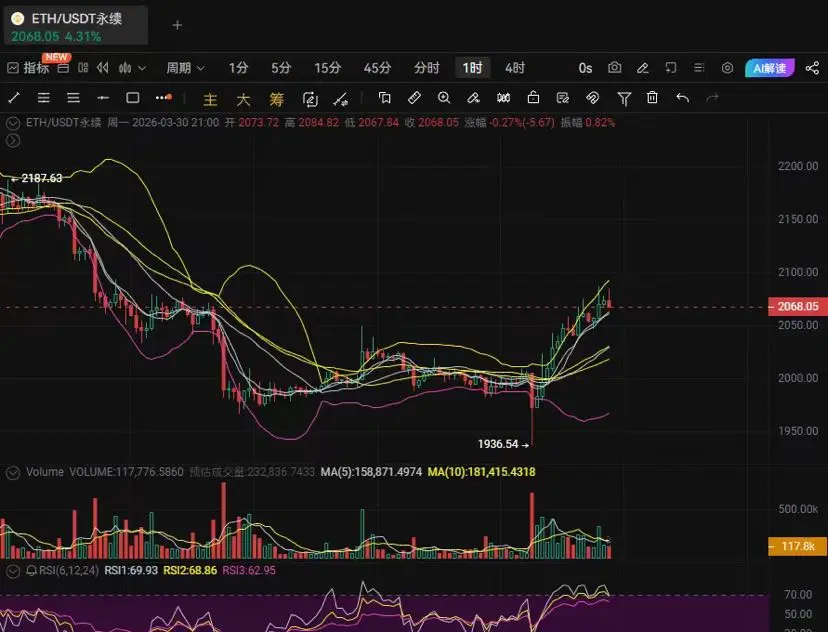The image size is (828, 632).
Task: Expand the circle chevron below the legend
Action: point(13,140)
